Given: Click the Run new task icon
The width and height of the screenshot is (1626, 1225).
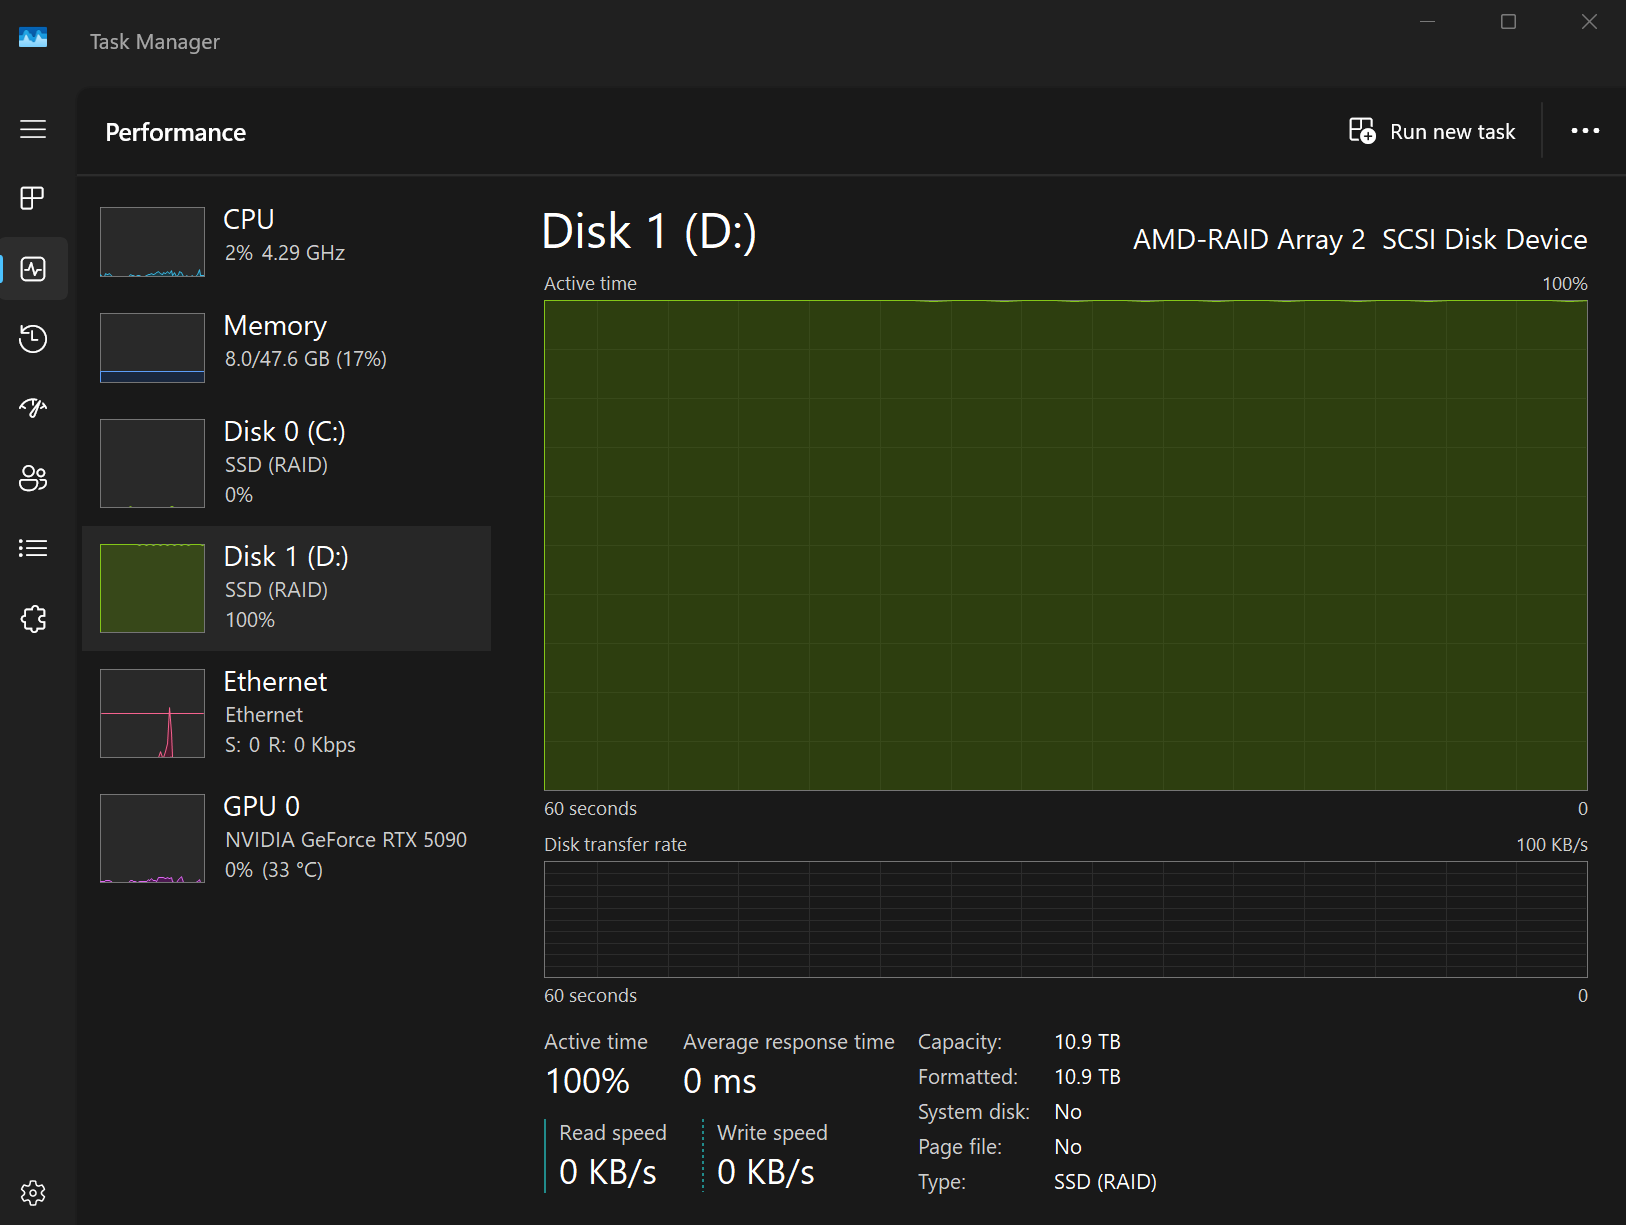Looking at the screenshot, I should coord(1362,131).
